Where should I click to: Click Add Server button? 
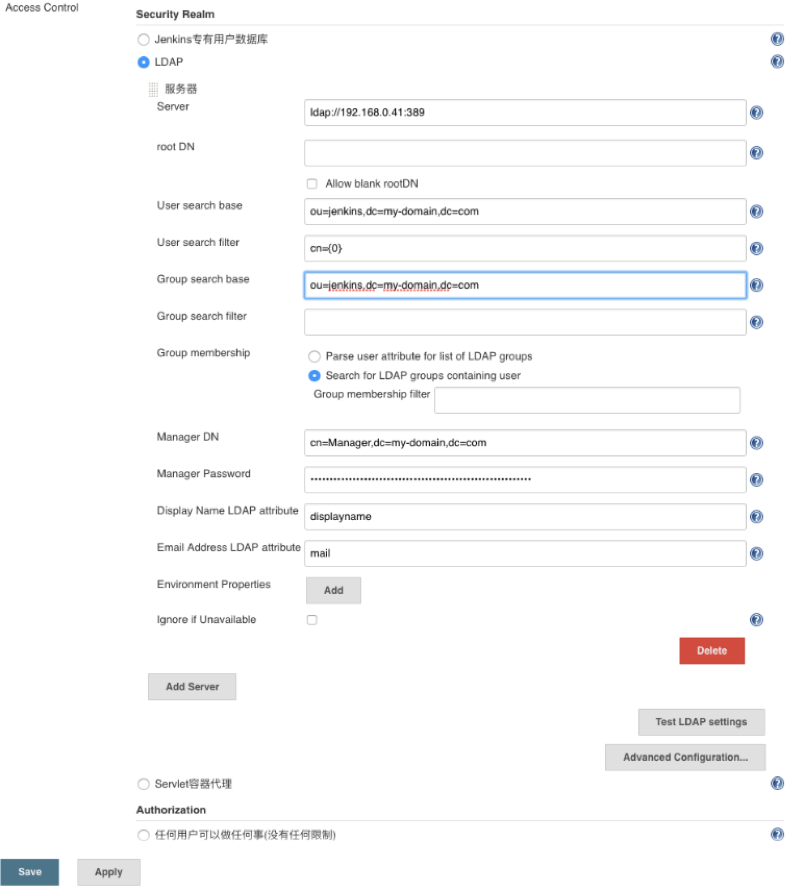[x=192, y=687]
